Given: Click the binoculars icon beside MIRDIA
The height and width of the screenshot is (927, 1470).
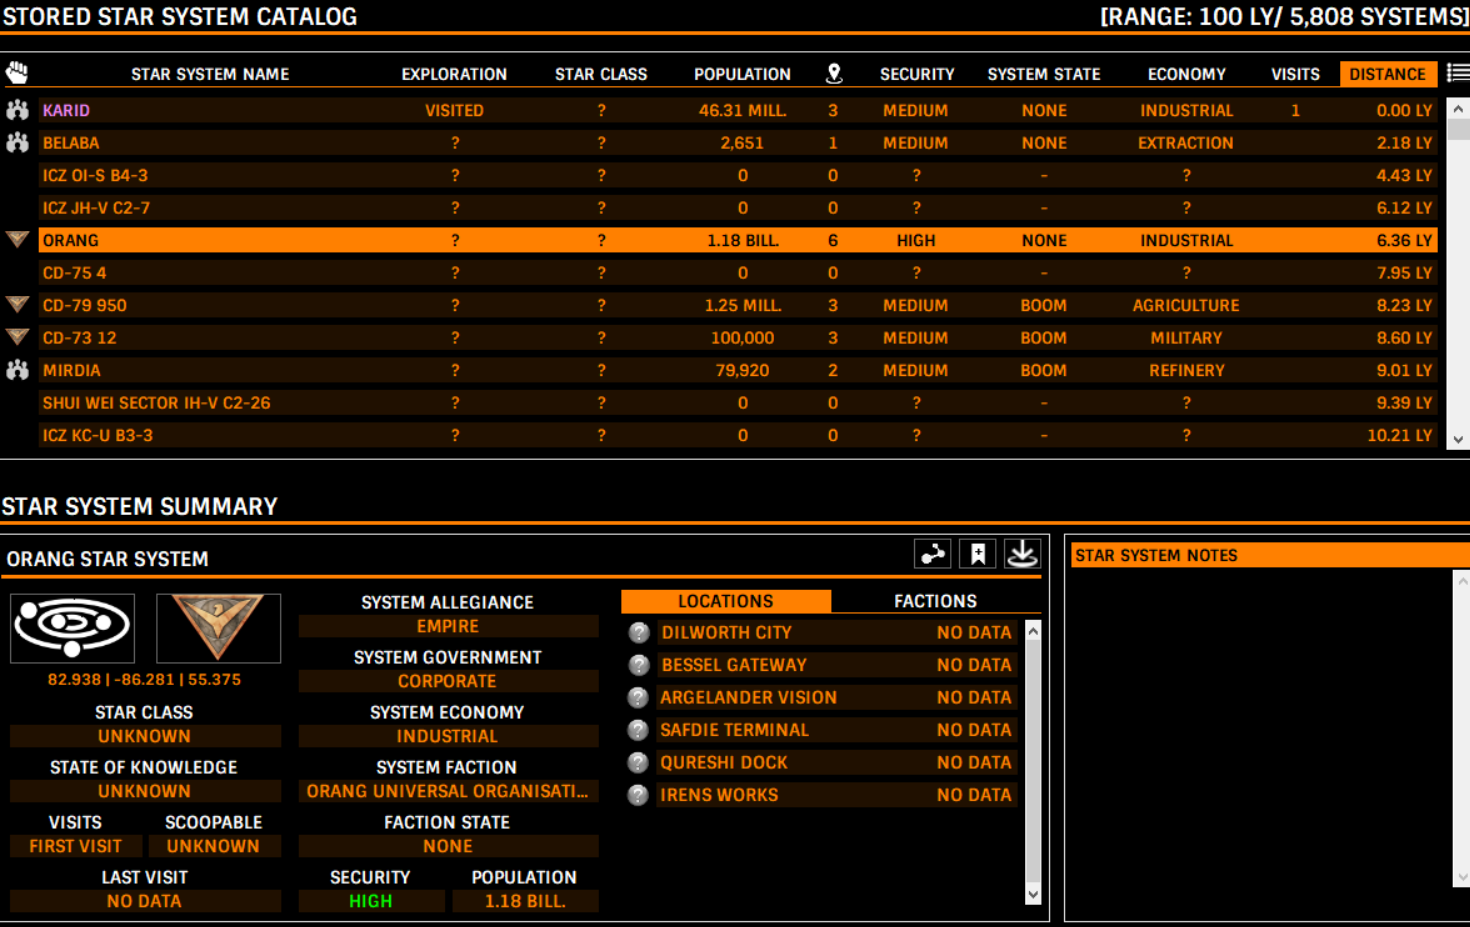Looking at the screenshot, I should [17, 370].
